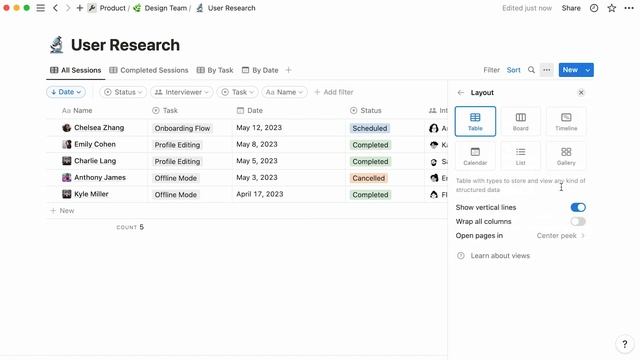
Task: Click the Task column header
Action: tap(164, 111)
